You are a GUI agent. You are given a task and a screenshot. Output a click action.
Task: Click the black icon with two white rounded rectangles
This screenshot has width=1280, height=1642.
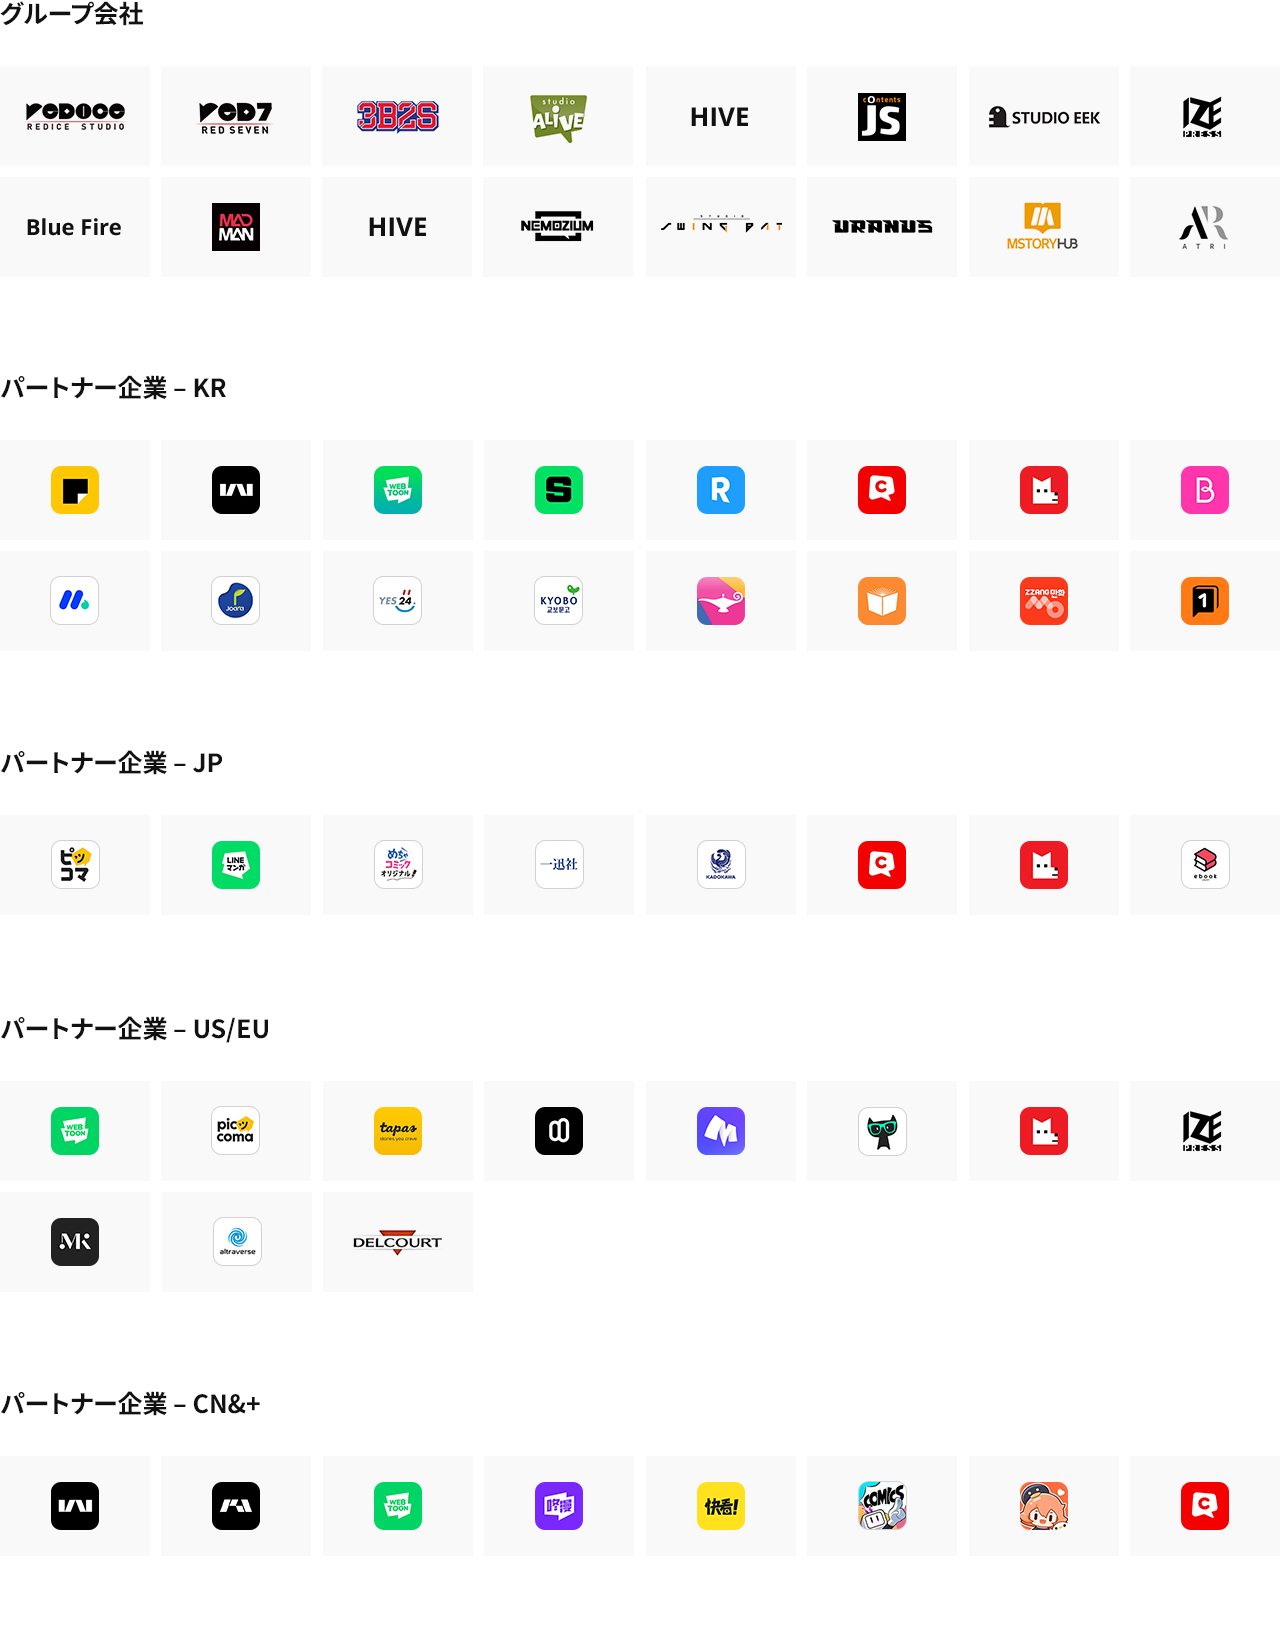pyautogui.click(x=559, y=1131)
